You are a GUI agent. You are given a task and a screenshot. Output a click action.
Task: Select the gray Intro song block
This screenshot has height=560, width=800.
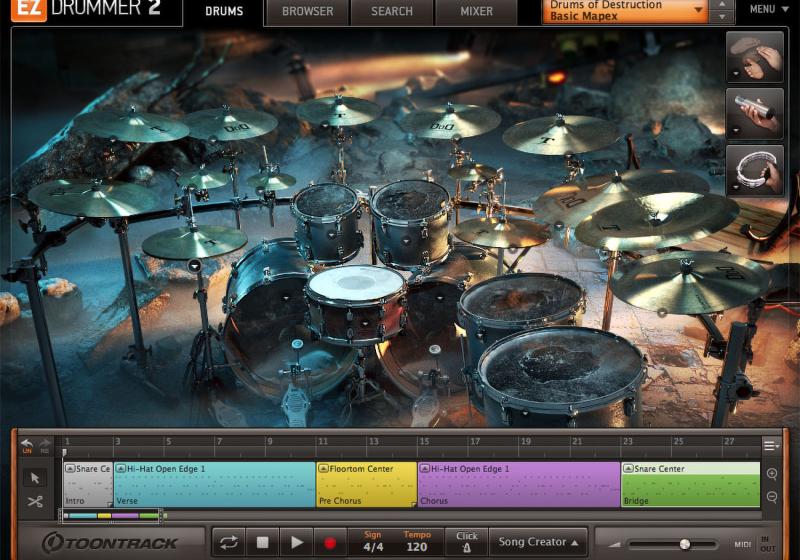88,485
